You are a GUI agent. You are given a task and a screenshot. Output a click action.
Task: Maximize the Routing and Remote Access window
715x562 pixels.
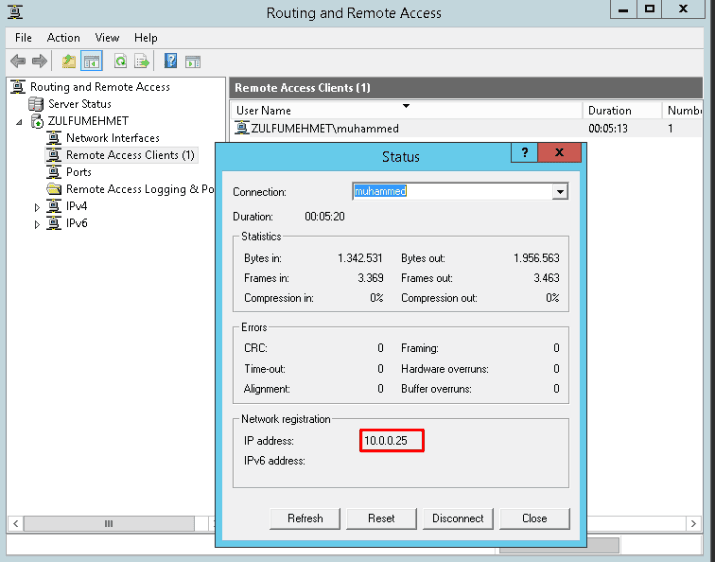click(x=649, y=10)
